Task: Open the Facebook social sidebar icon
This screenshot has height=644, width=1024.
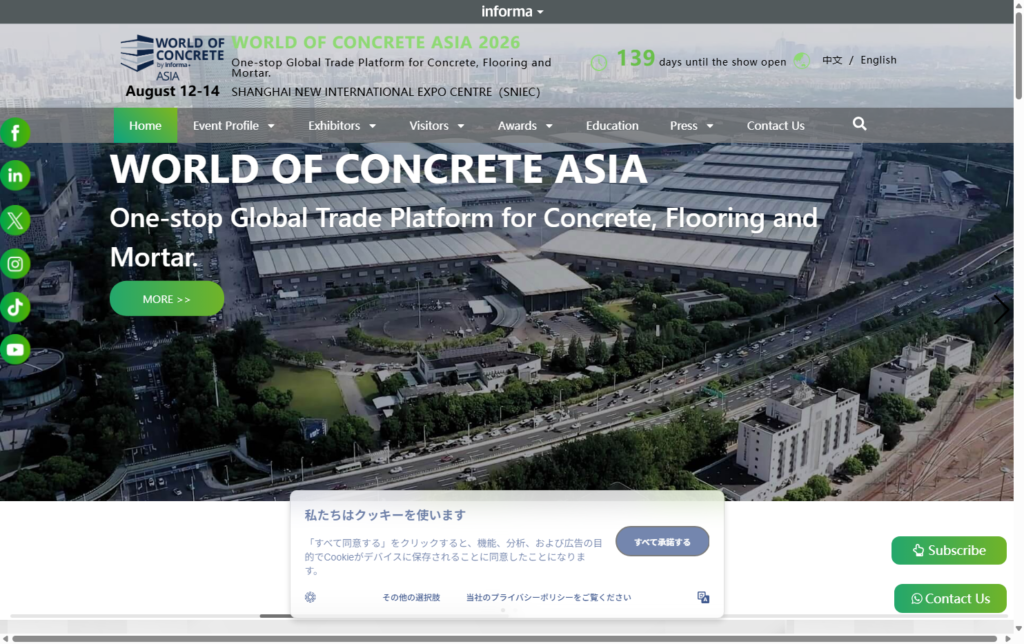Action: pos(15,132)
